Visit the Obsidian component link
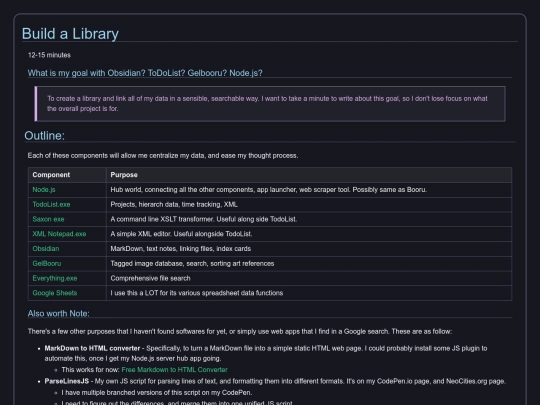The image size is (540, 405). click(x=46, y=249)
